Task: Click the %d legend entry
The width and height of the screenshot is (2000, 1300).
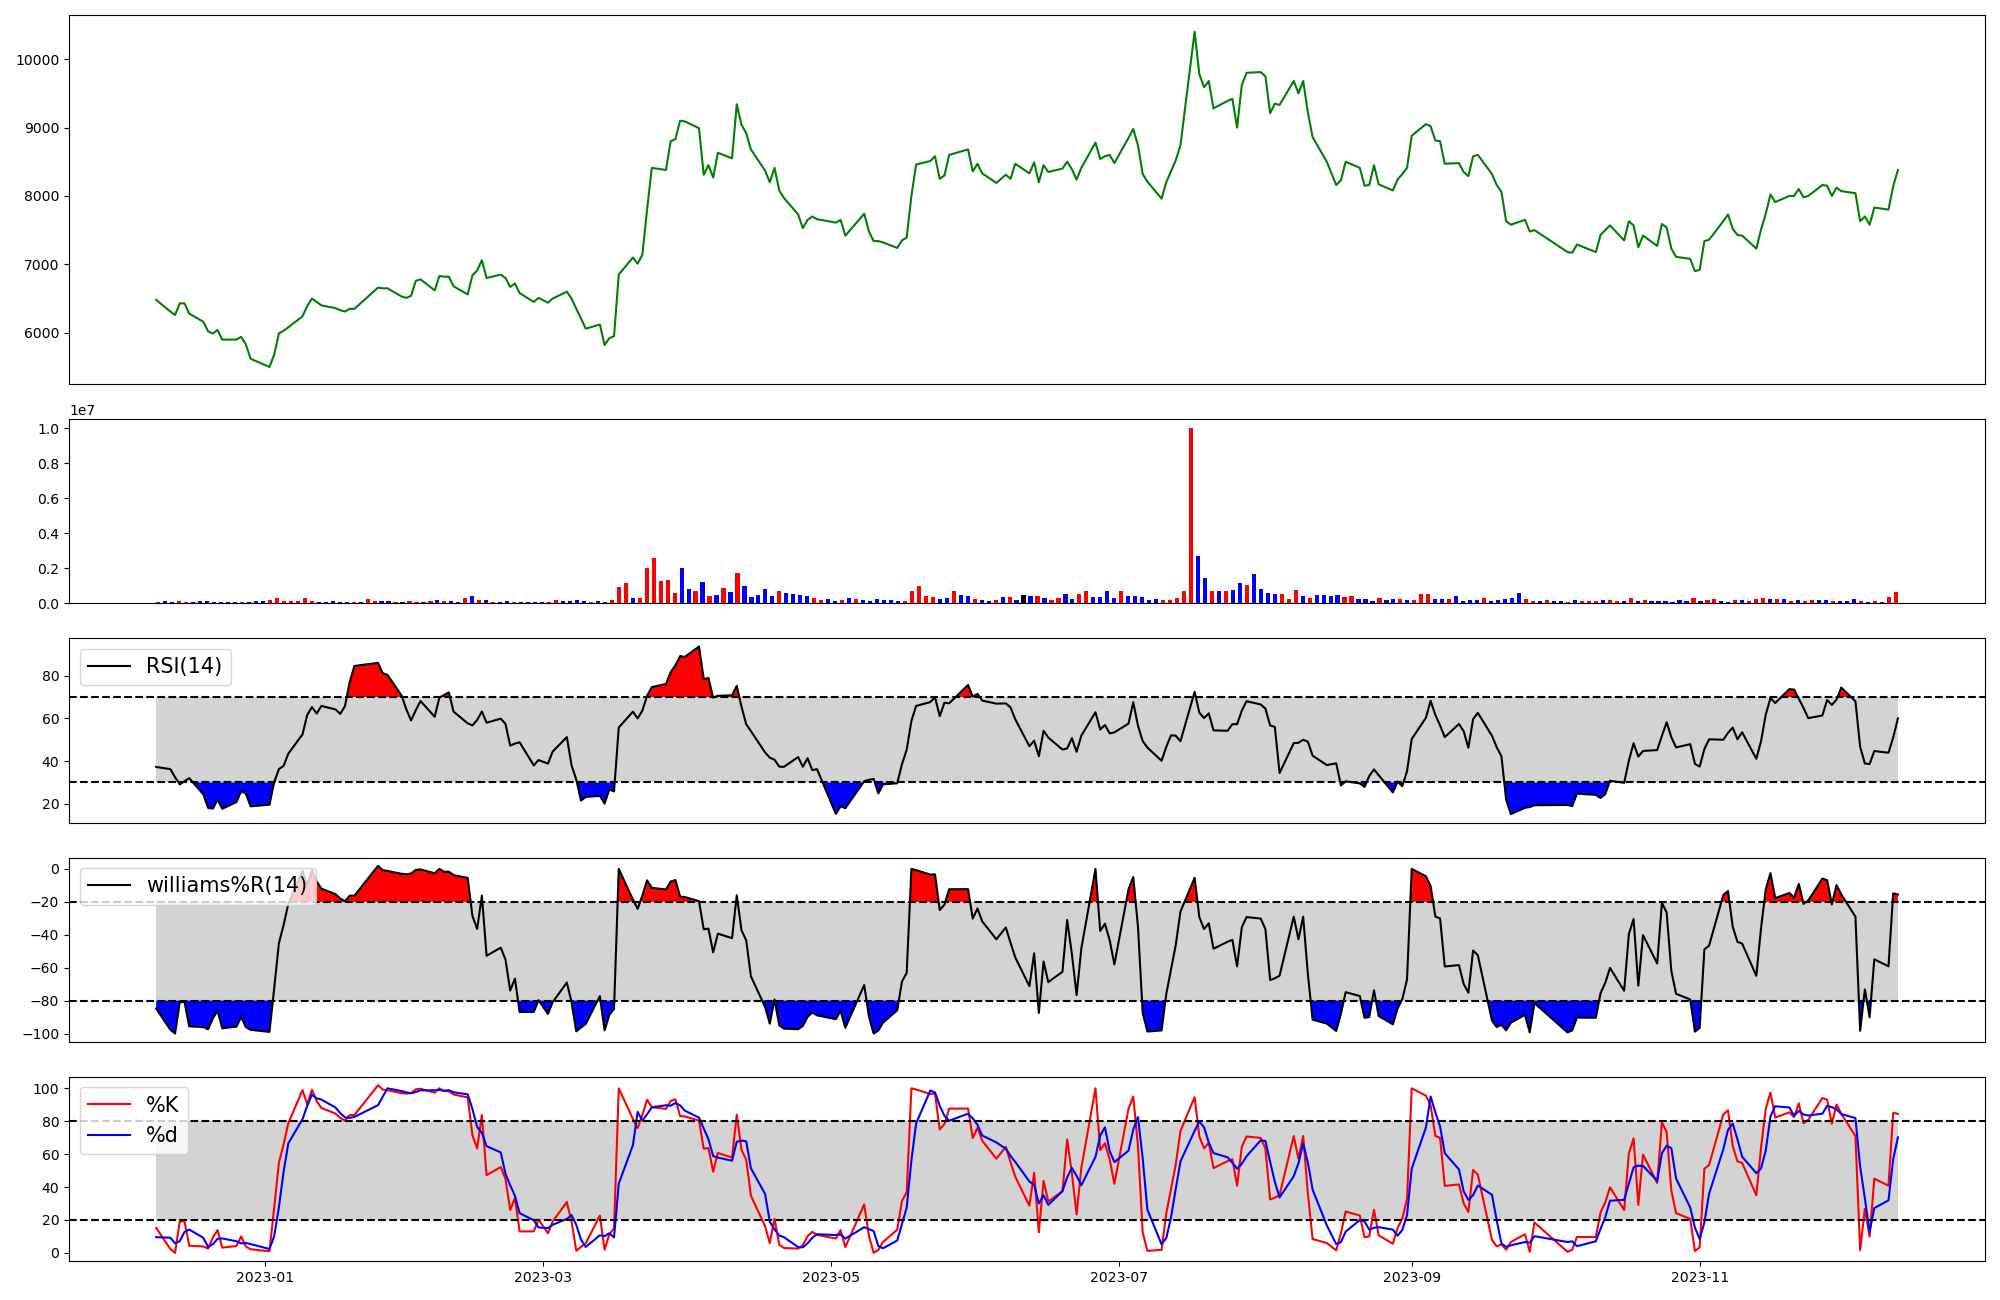Action: [162, 1135]
